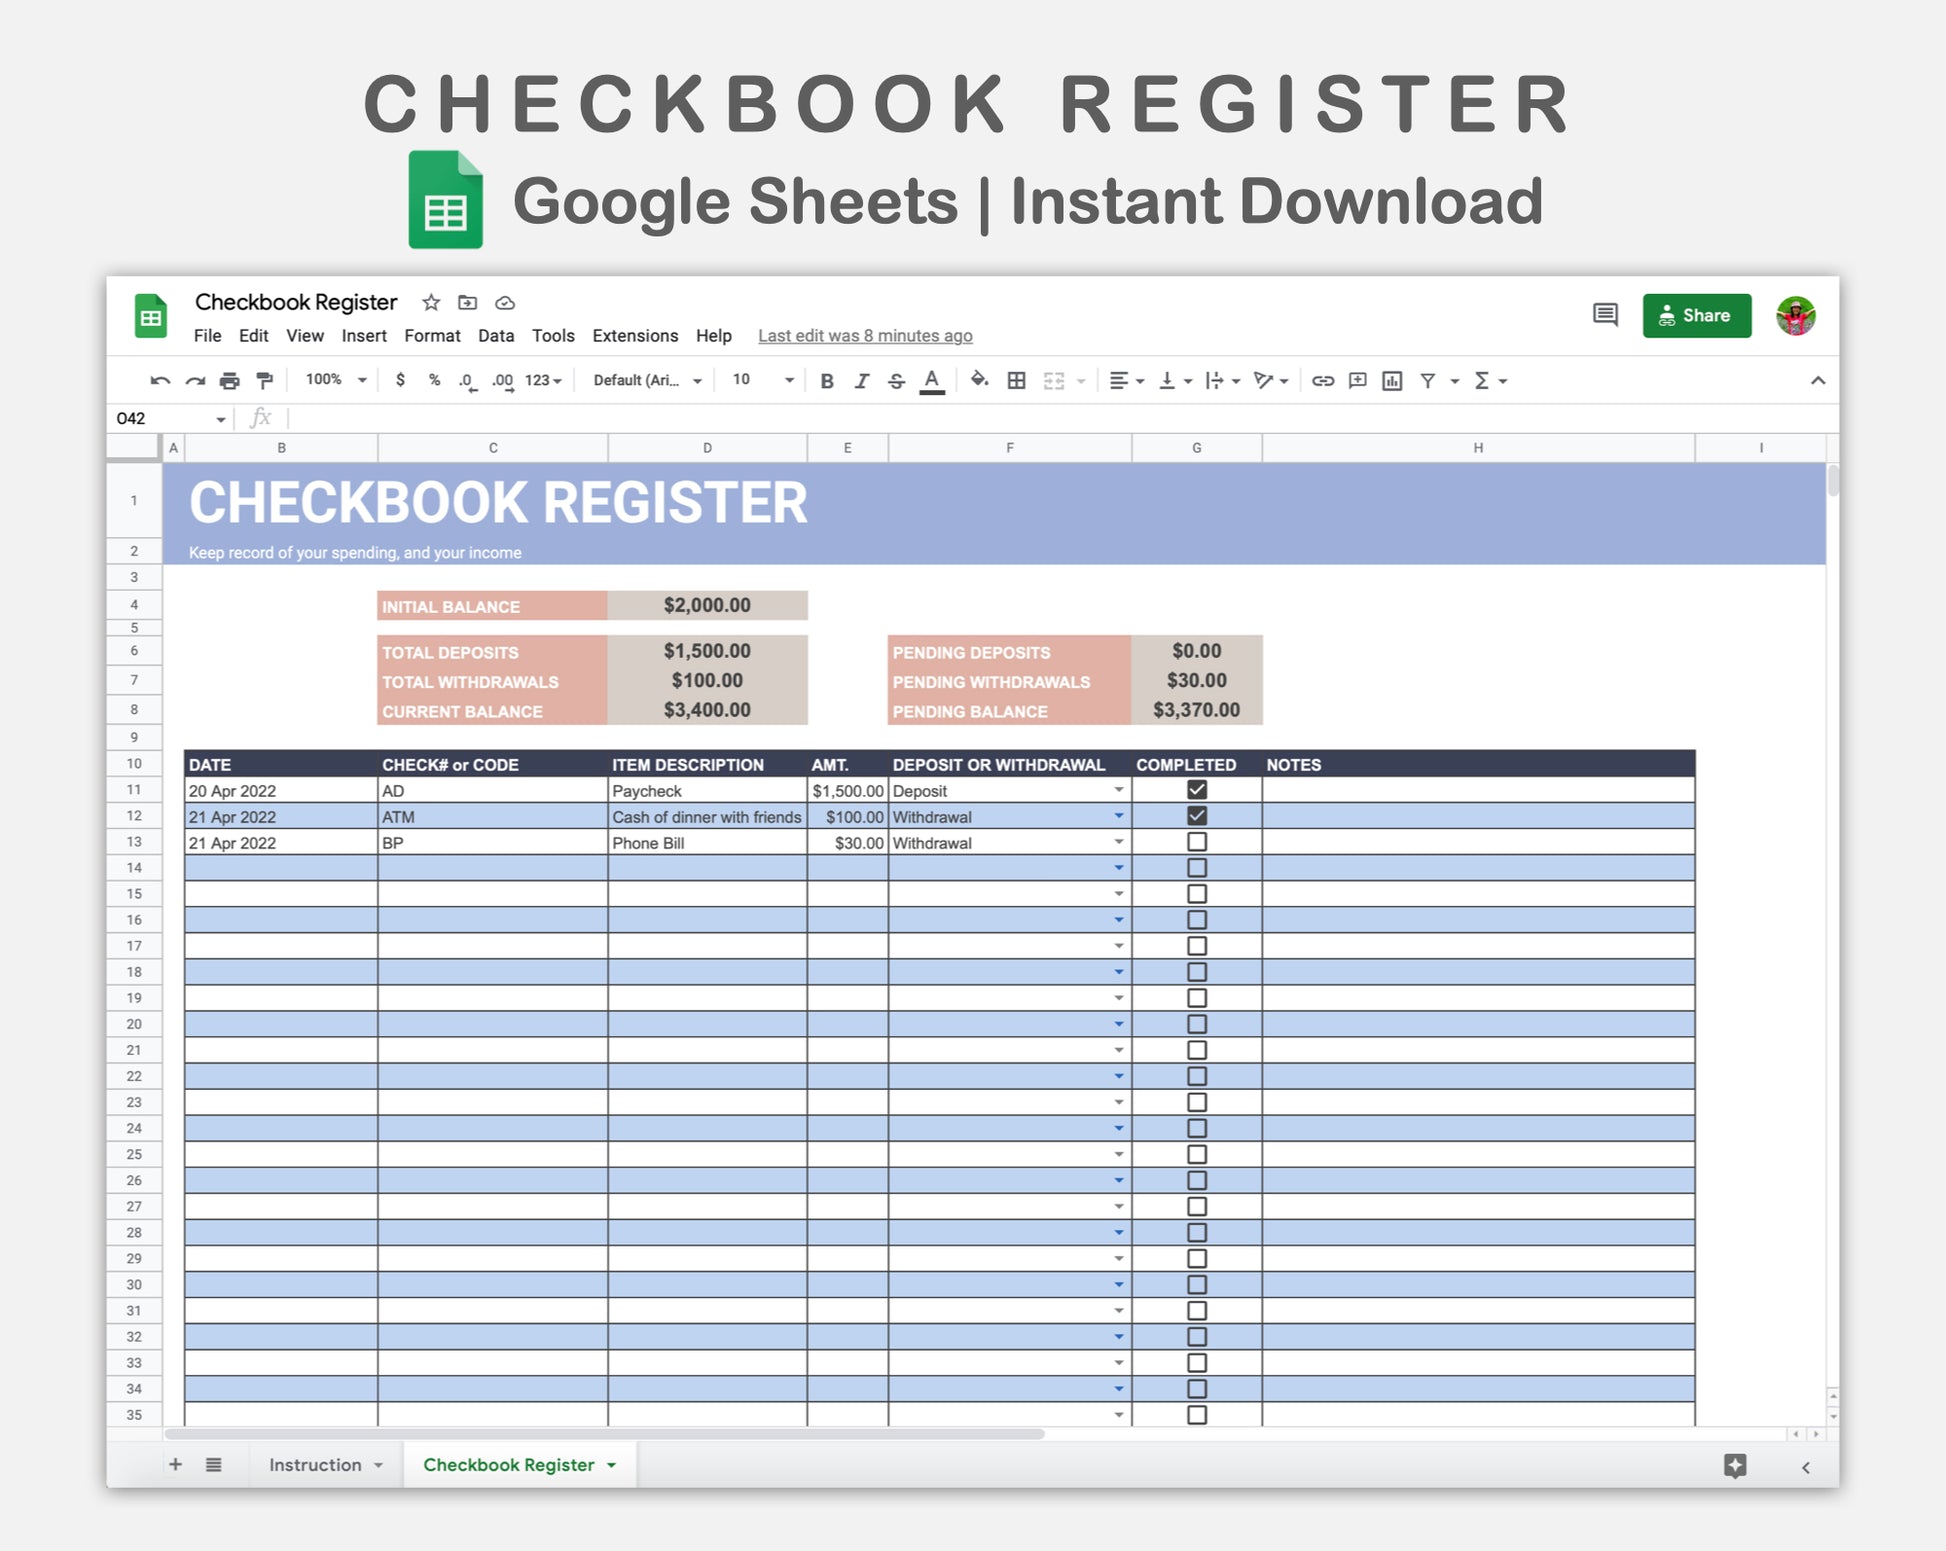This screenshot has height=1551, width=1946.
Task: Open the Checkbook Register sheet tab
Action: pos(520,1465)
